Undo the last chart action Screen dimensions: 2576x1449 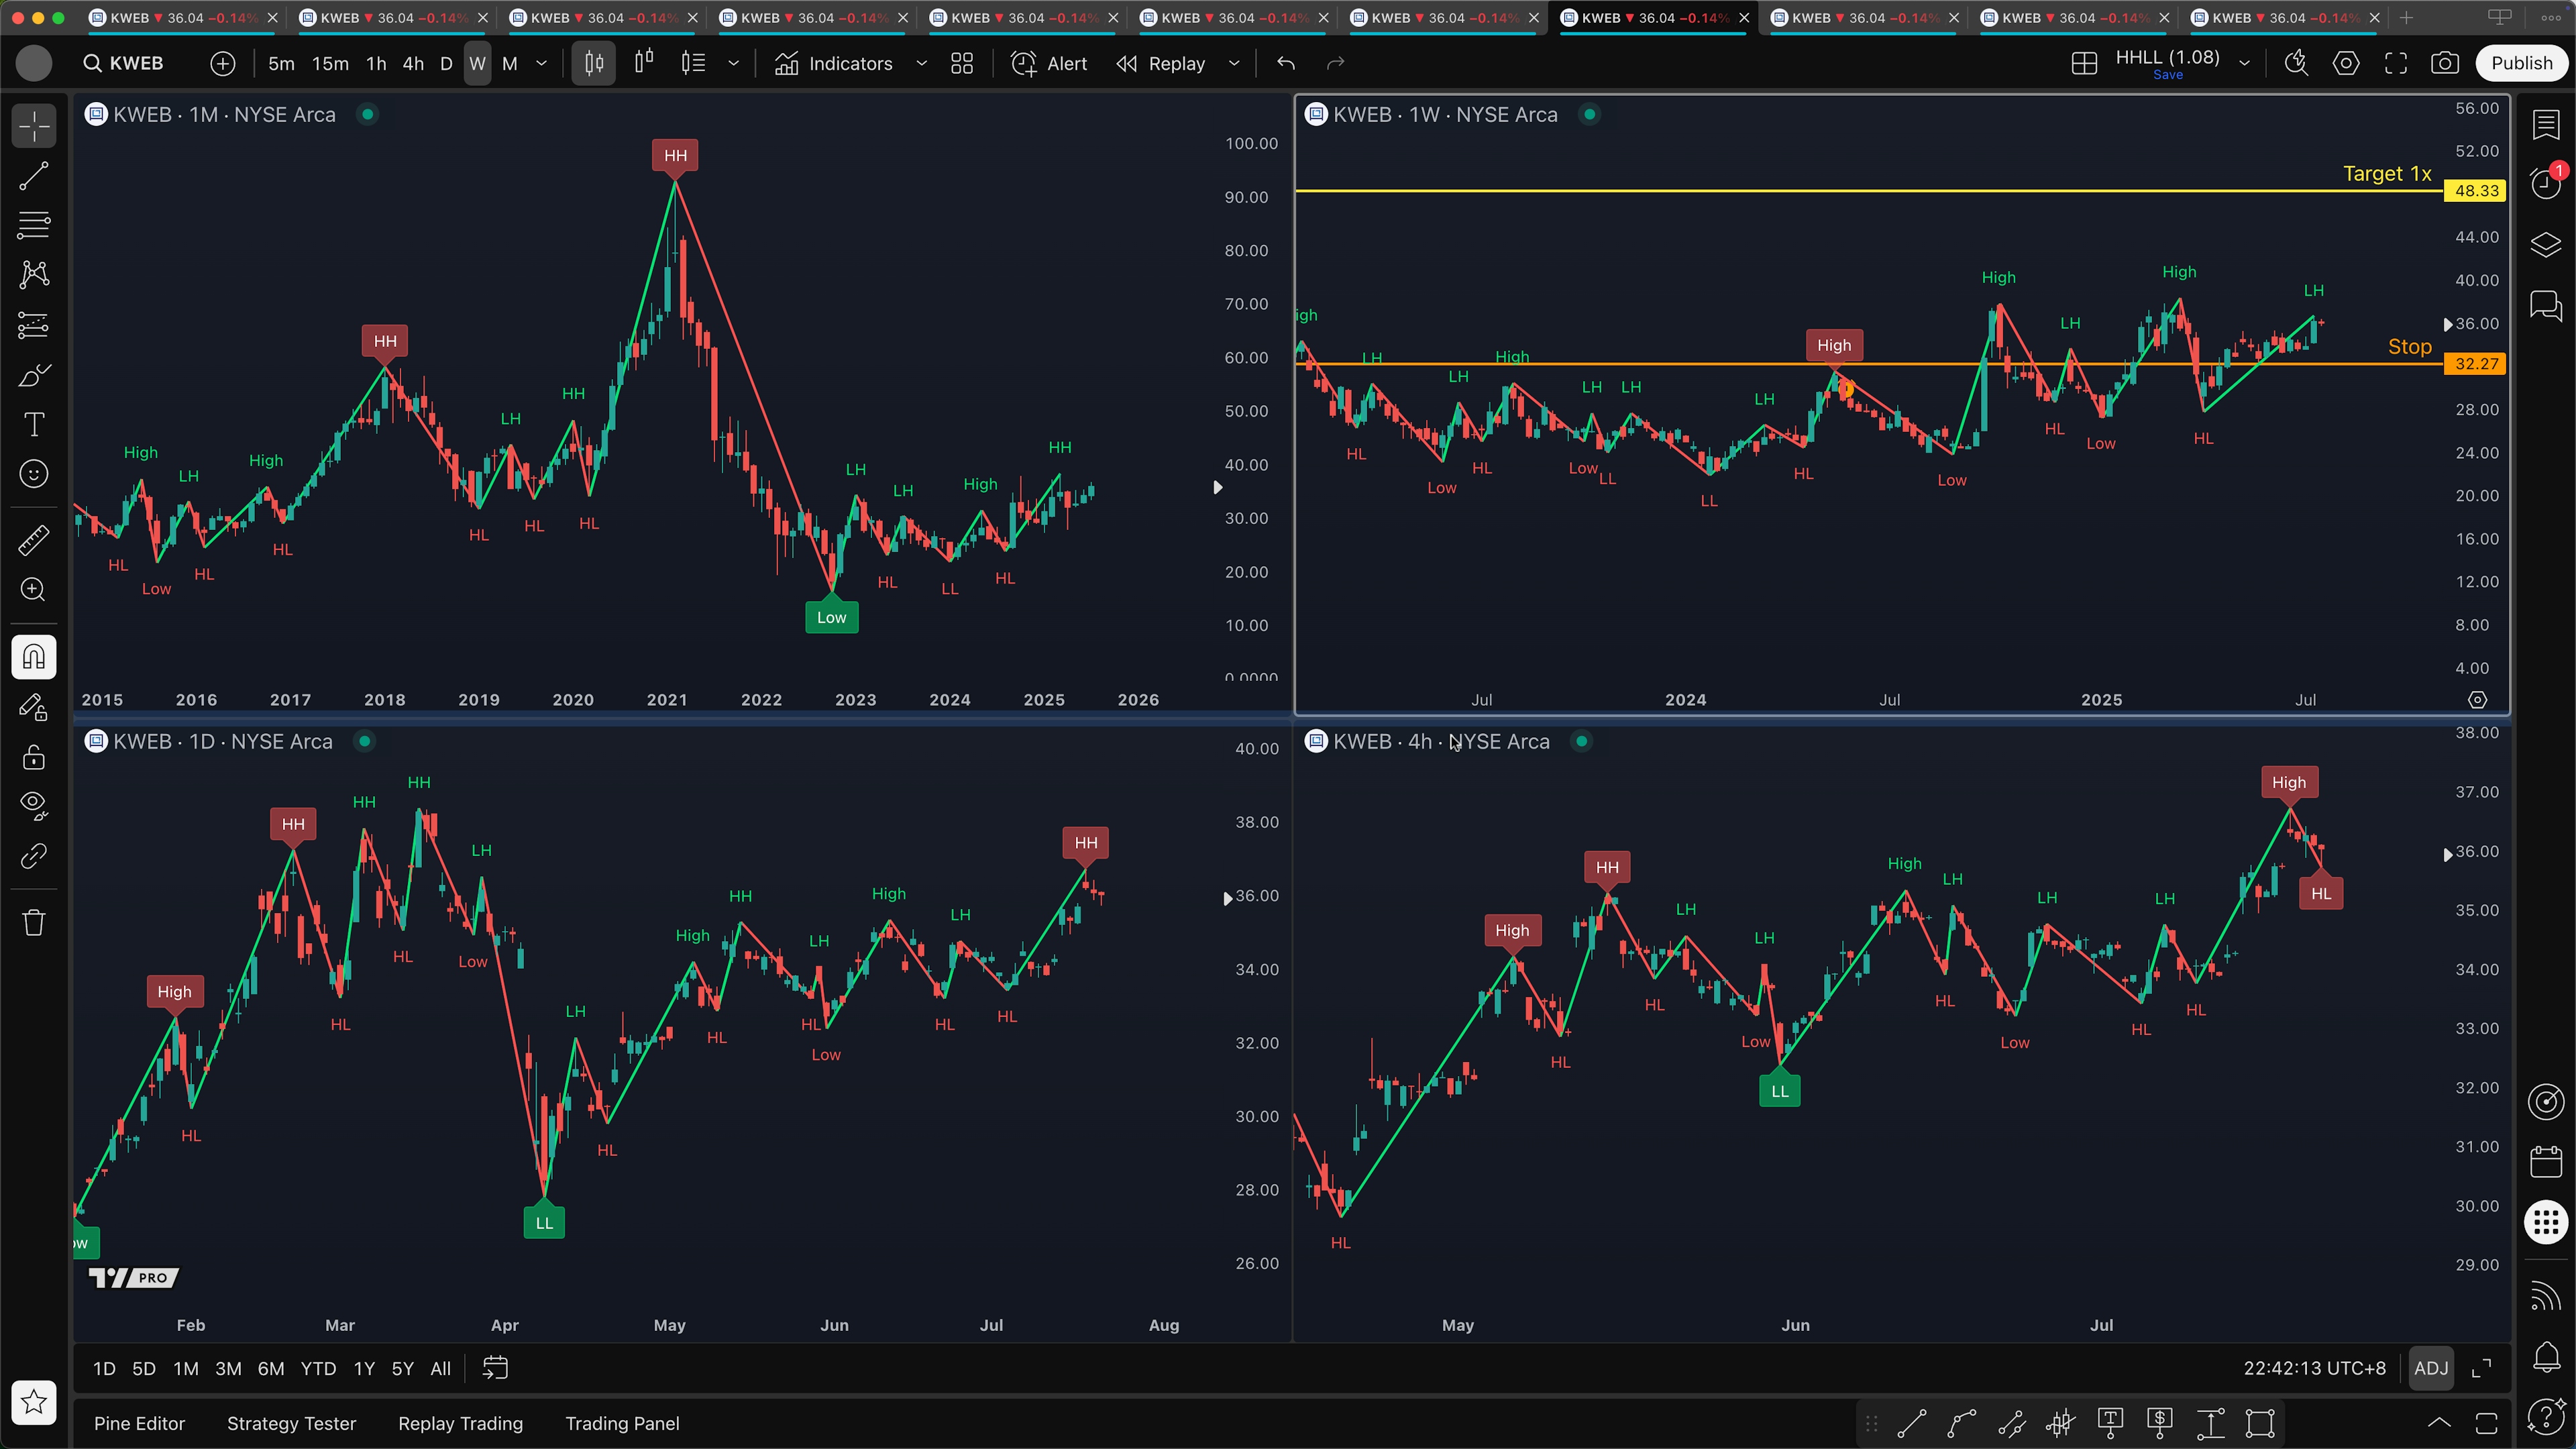pos(1286,63)
